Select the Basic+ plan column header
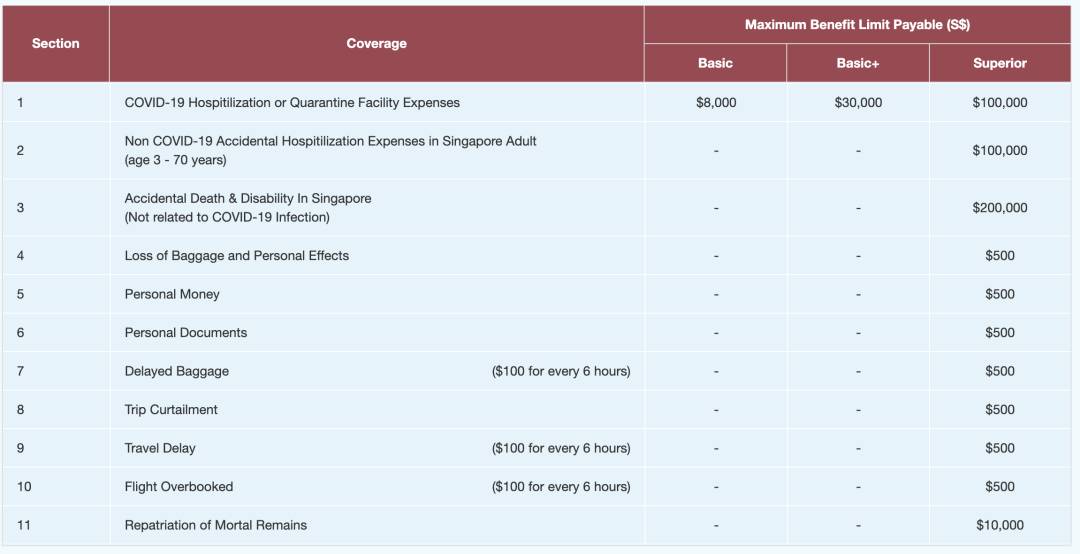 click(x=858, y=63)
